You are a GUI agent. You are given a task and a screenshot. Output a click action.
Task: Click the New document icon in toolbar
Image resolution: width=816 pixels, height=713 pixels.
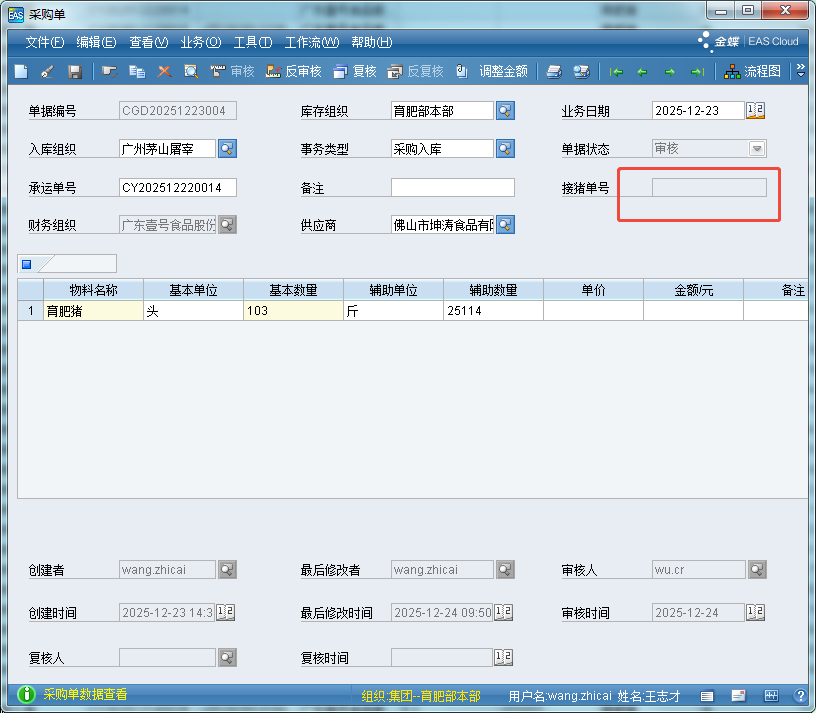pyautogui.click(x=21, y=72)
